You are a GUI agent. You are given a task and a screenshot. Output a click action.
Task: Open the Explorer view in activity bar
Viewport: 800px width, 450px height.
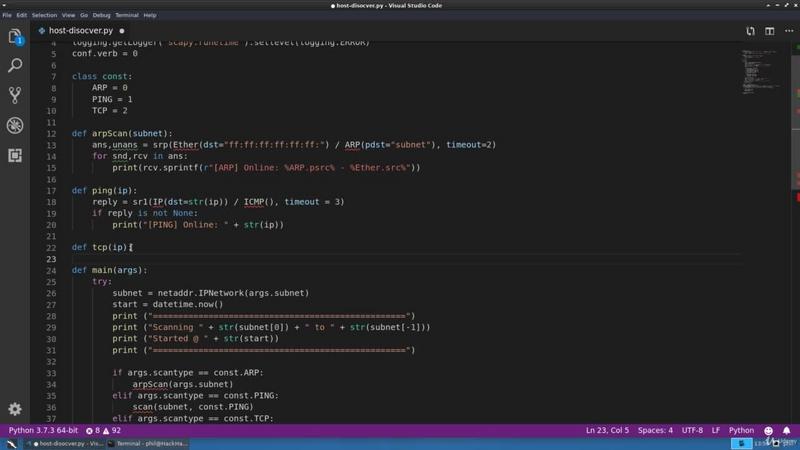[15, 37]
